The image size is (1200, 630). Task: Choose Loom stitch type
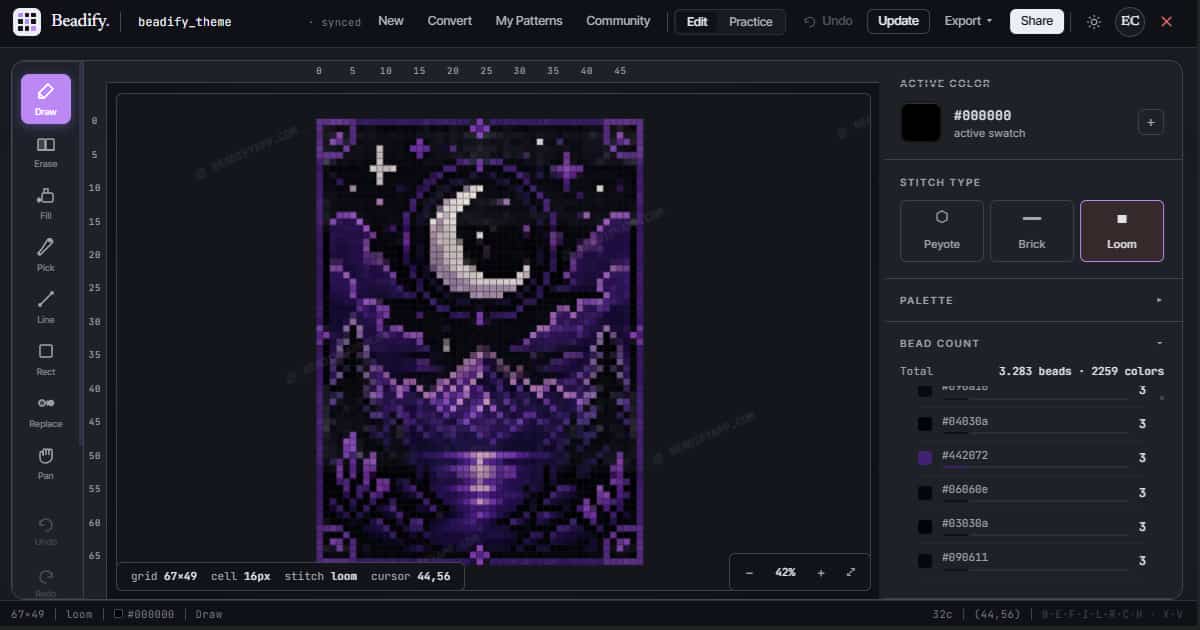pos(1121,231)
